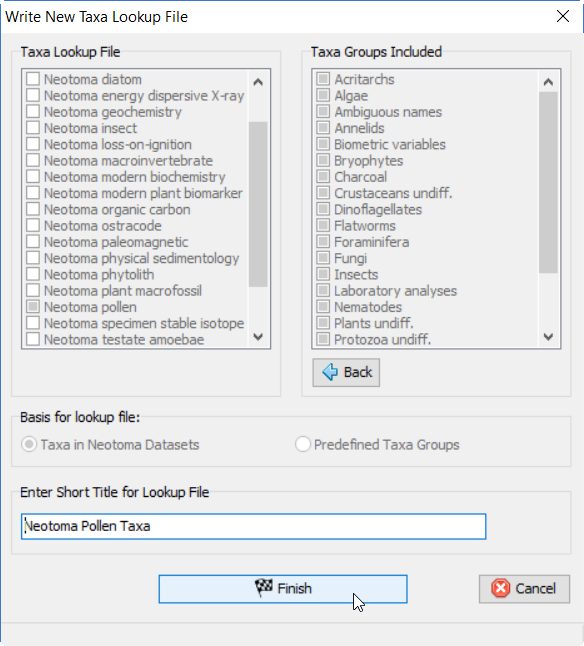The height and width of the screenshot is (646, 584).
Task: Click scroll up arrow in Taxa Groups Included list
Action: tap(548, 82)
